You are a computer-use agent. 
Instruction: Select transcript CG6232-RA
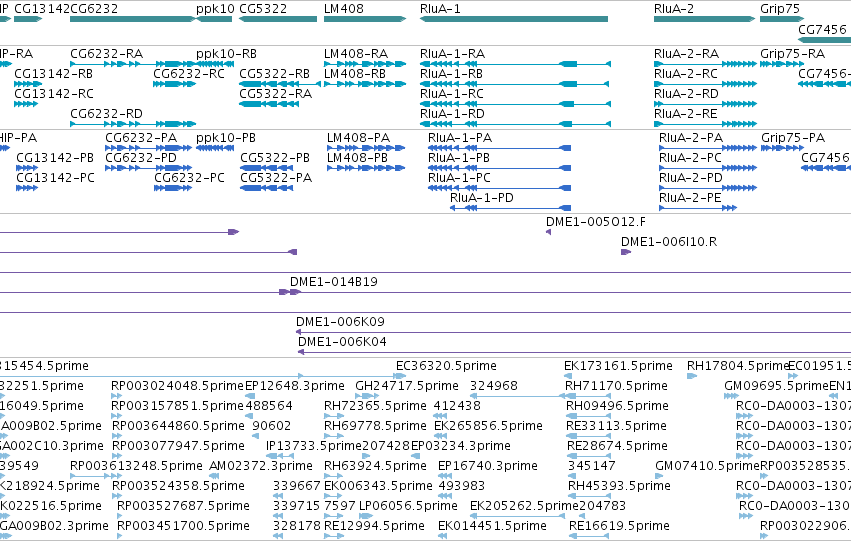(133, 64)
